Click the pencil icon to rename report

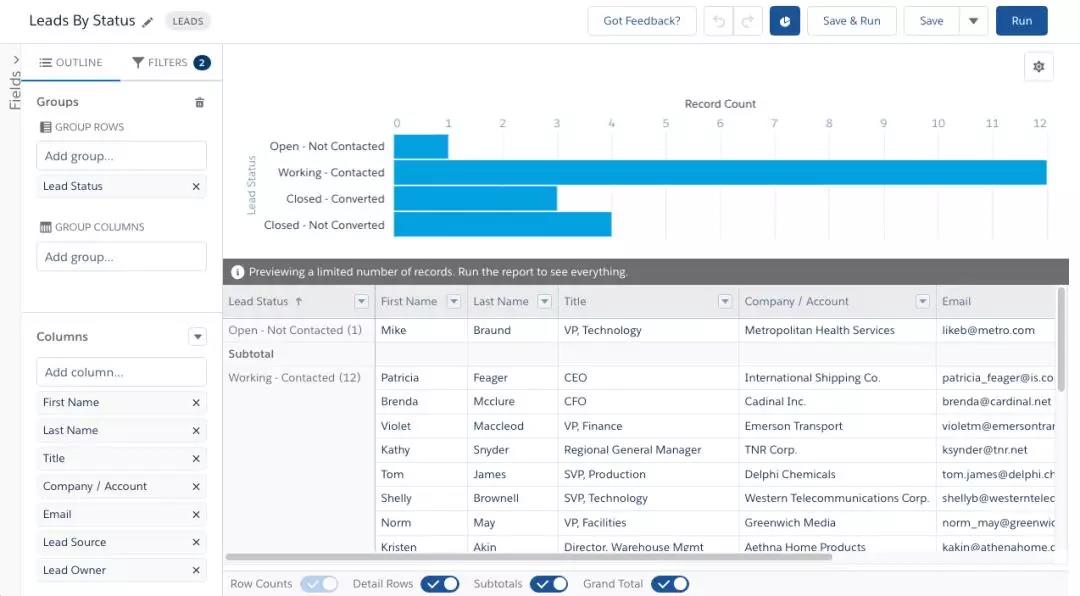148,22
